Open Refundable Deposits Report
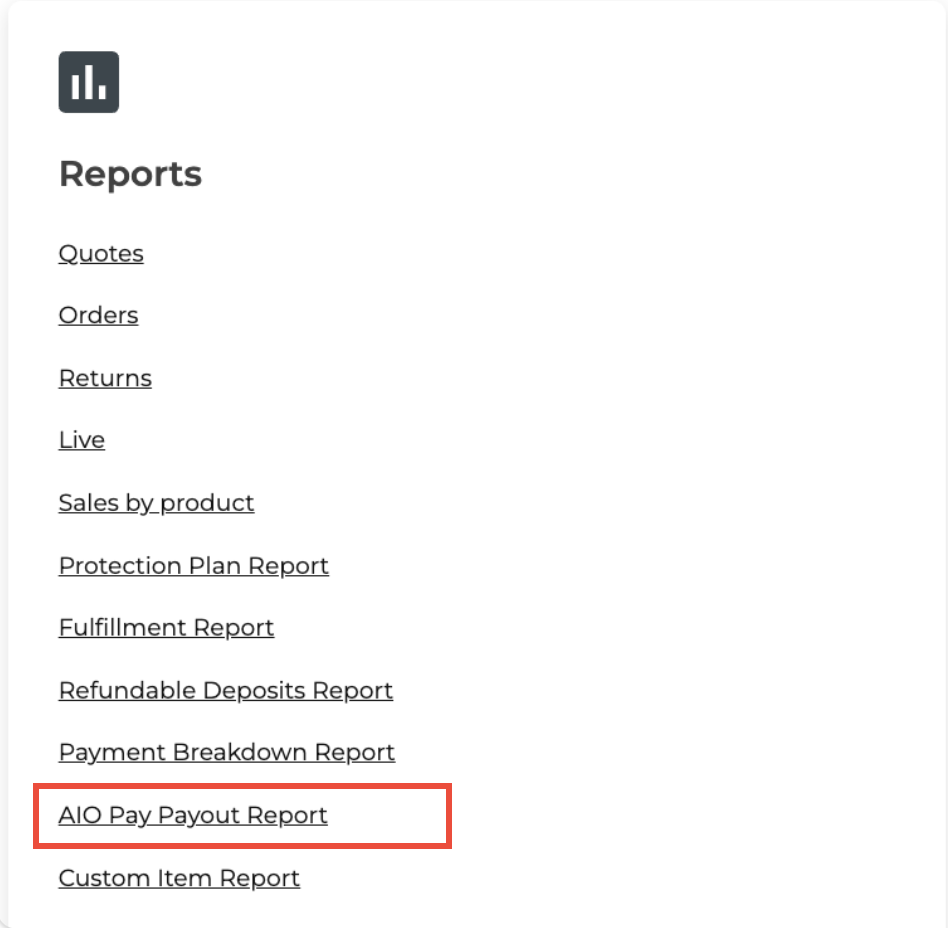Image resolution: width=948 pixels, height=928 pixels. click(225, 691)
